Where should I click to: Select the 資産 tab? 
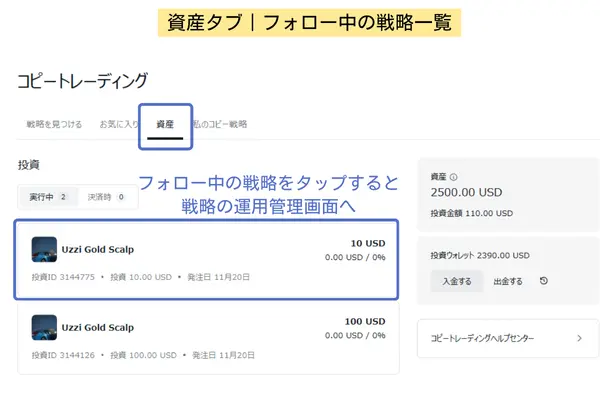165,125
